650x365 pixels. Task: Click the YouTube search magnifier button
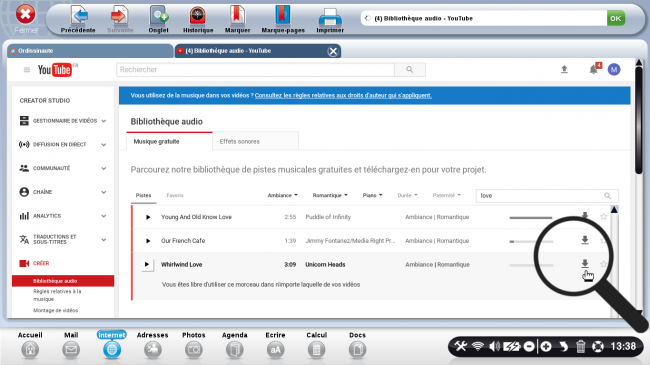click(410, 70)
